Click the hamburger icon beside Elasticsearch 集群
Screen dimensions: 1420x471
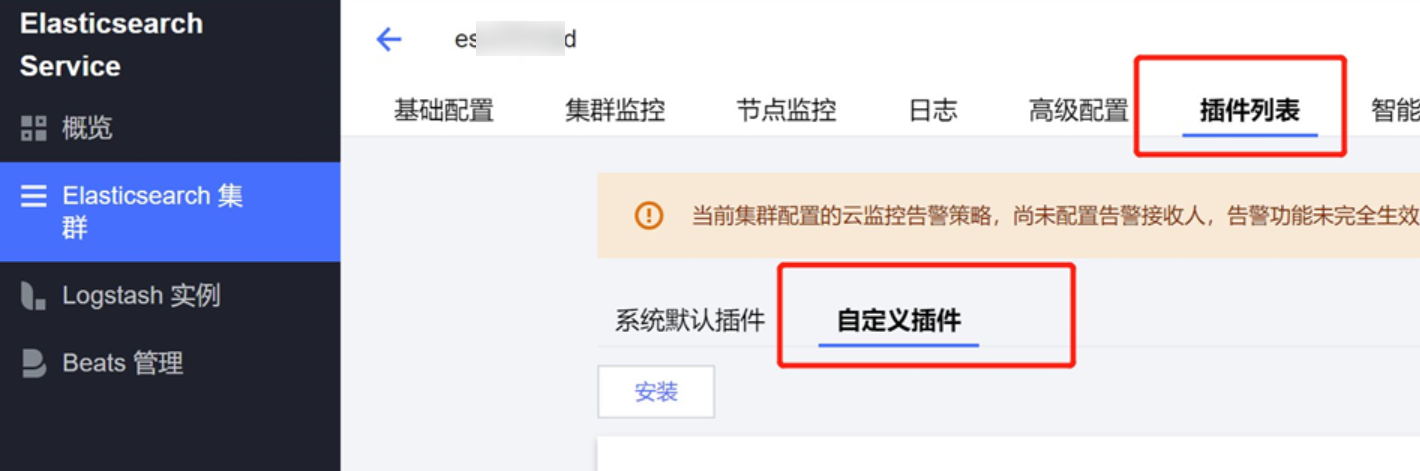(34, 196)
